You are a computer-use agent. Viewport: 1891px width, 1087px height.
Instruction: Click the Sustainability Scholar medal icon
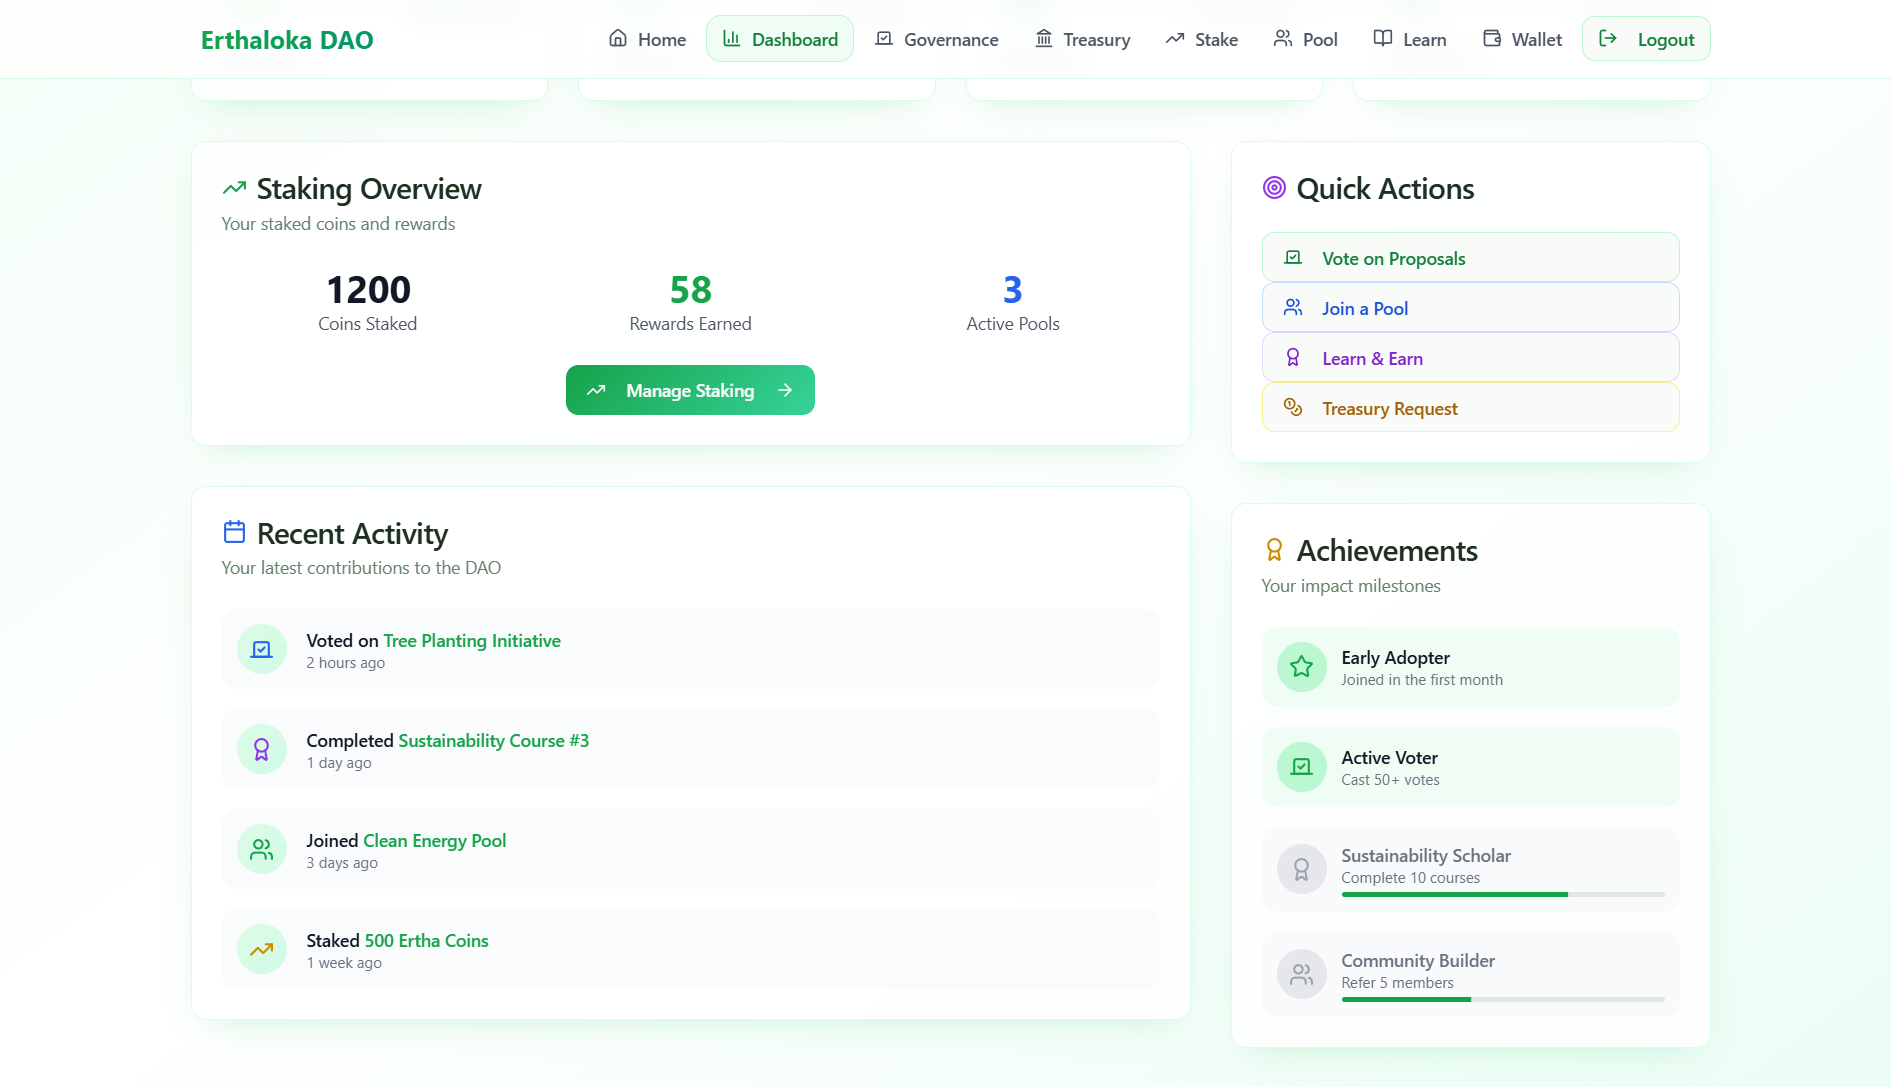[x=1302, y=869]
